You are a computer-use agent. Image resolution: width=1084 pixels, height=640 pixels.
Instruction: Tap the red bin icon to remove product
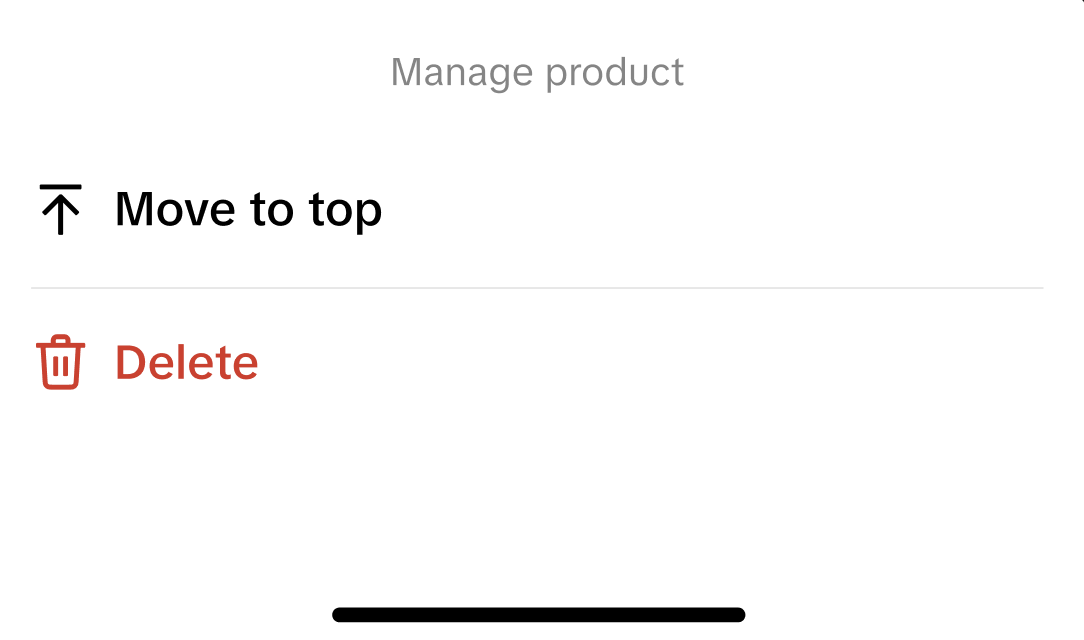tap(60, 362)
